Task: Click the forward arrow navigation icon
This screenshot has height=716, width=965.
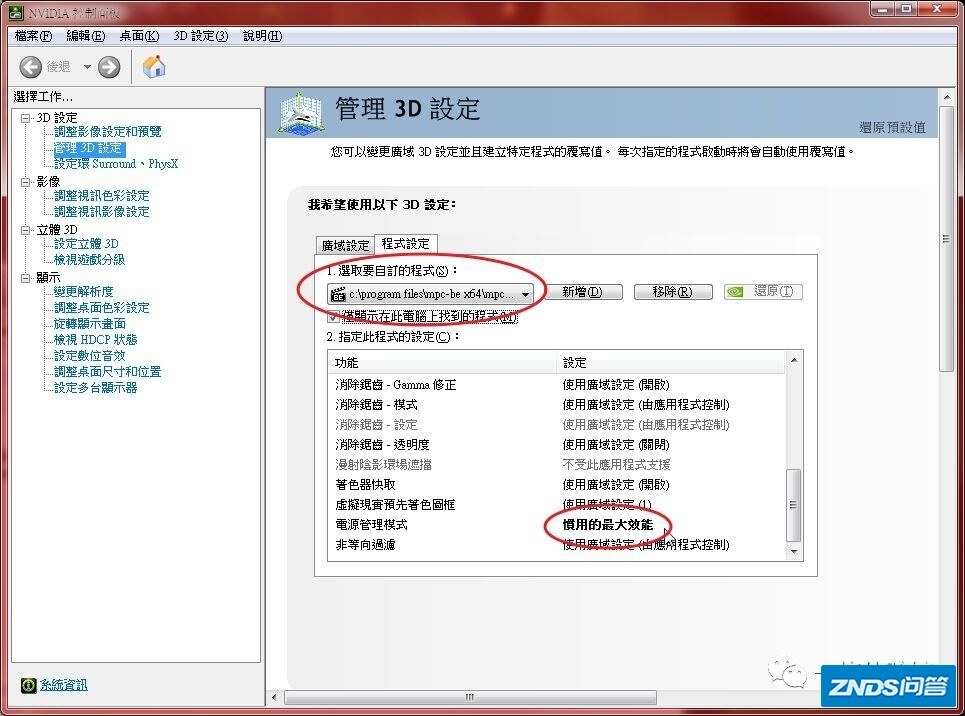Action: coord(109,66)
